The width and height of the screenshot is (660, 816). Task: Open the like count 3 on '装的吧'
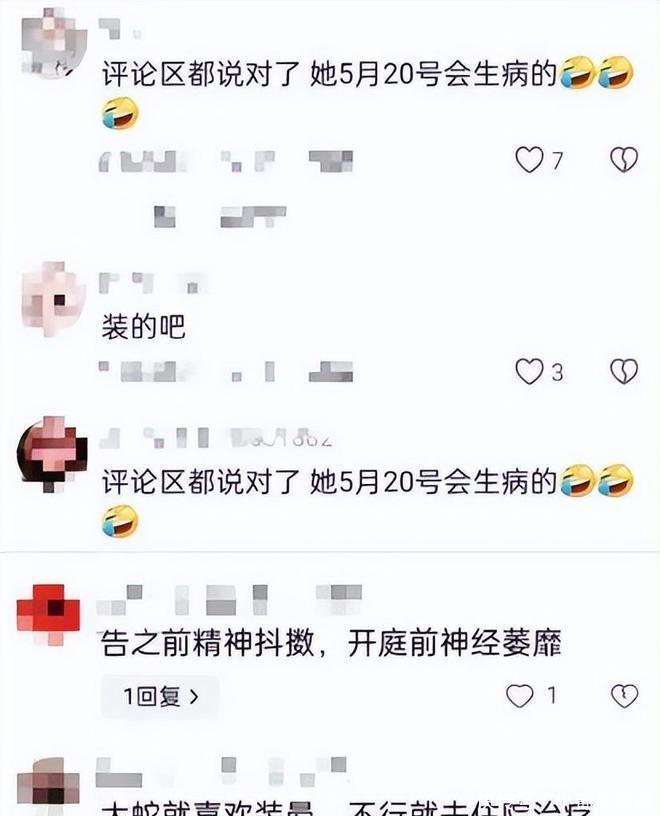(x=557, y=373)
